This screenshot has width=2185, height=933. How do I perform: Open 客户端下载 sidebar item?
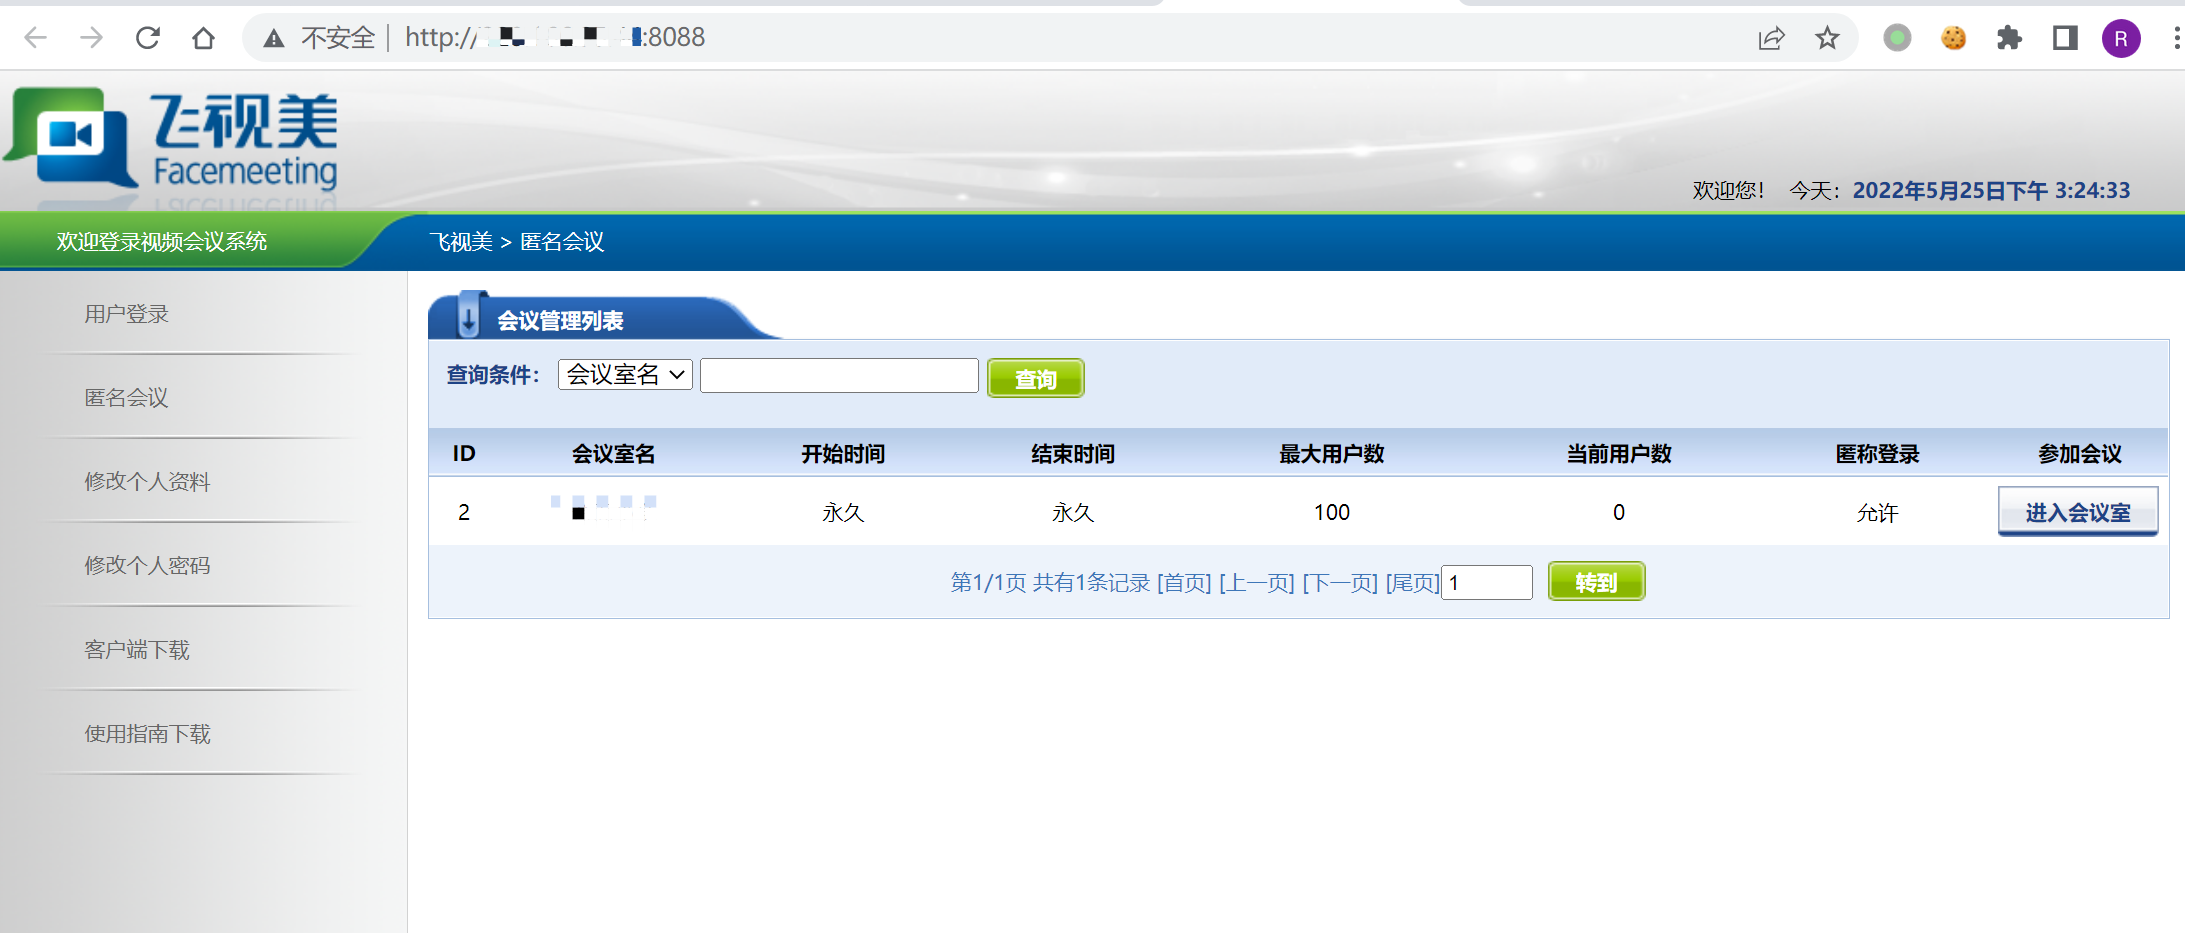pyautogui.click(x=137, y=650)
